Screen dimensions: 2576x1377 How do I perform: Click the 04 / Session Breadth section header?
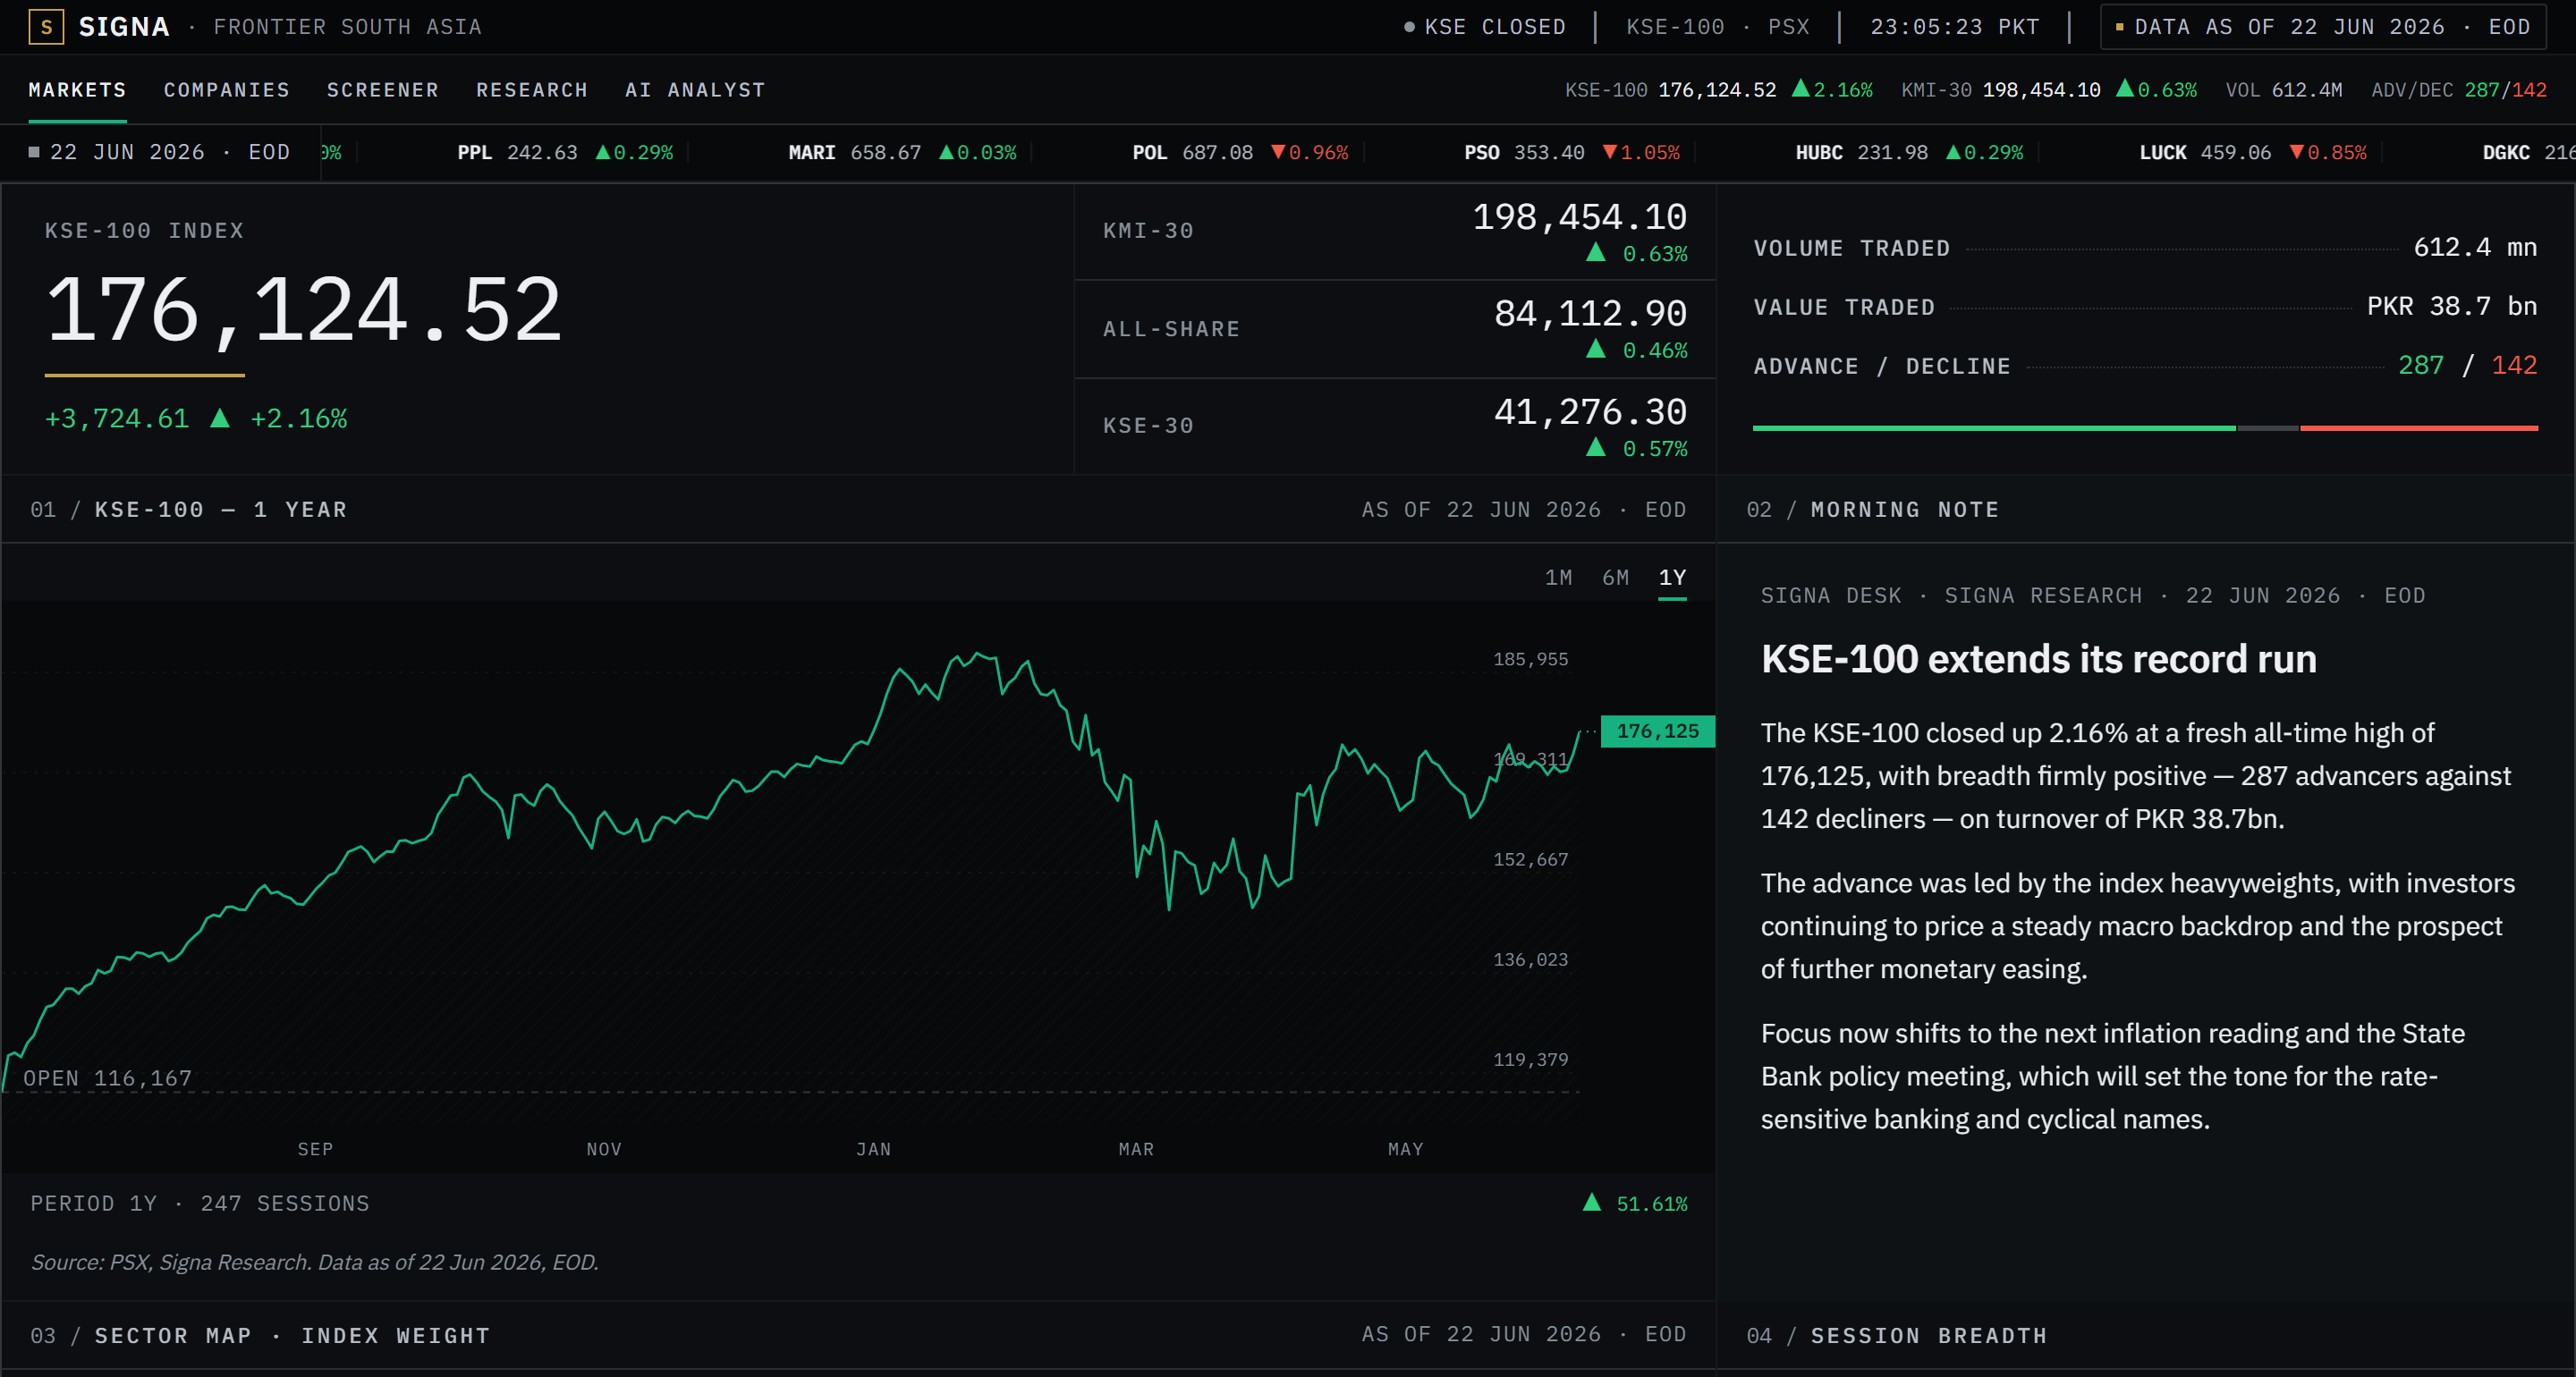[x=1896, y=1336]
